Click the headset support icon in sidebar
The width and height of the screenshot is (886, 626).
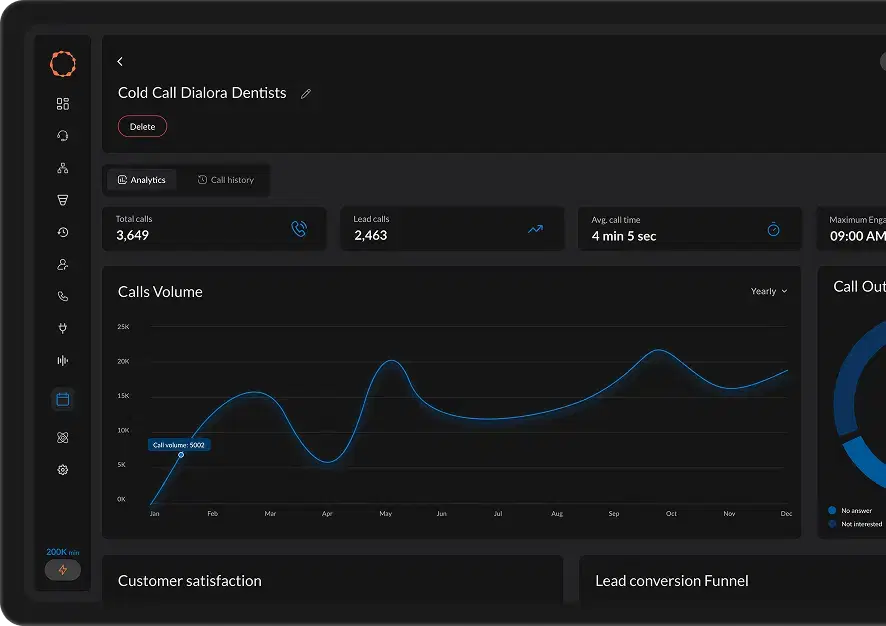coord(63,136)
